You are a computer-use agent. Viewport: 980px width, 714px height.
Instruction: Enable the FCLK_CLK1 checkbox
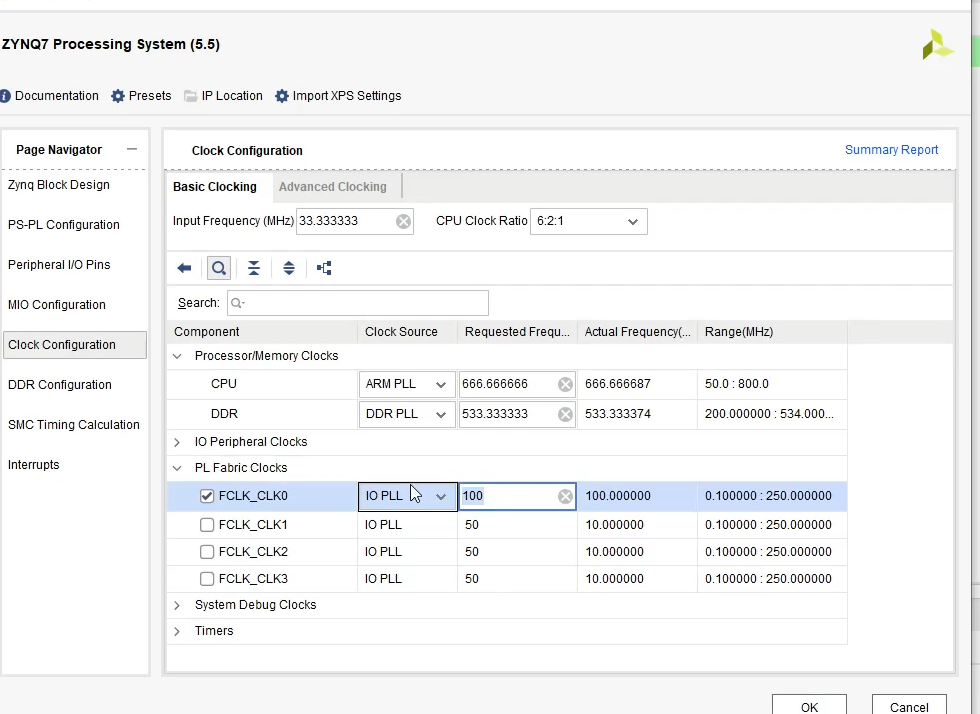pyautogui.click(x=207, y=525)
